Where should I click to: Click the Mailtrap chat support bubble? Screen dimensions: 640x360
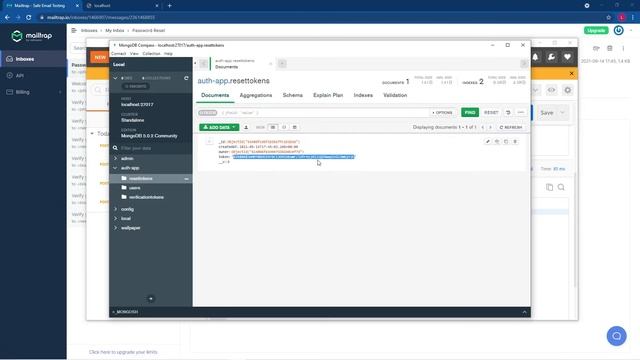point(616,336)
